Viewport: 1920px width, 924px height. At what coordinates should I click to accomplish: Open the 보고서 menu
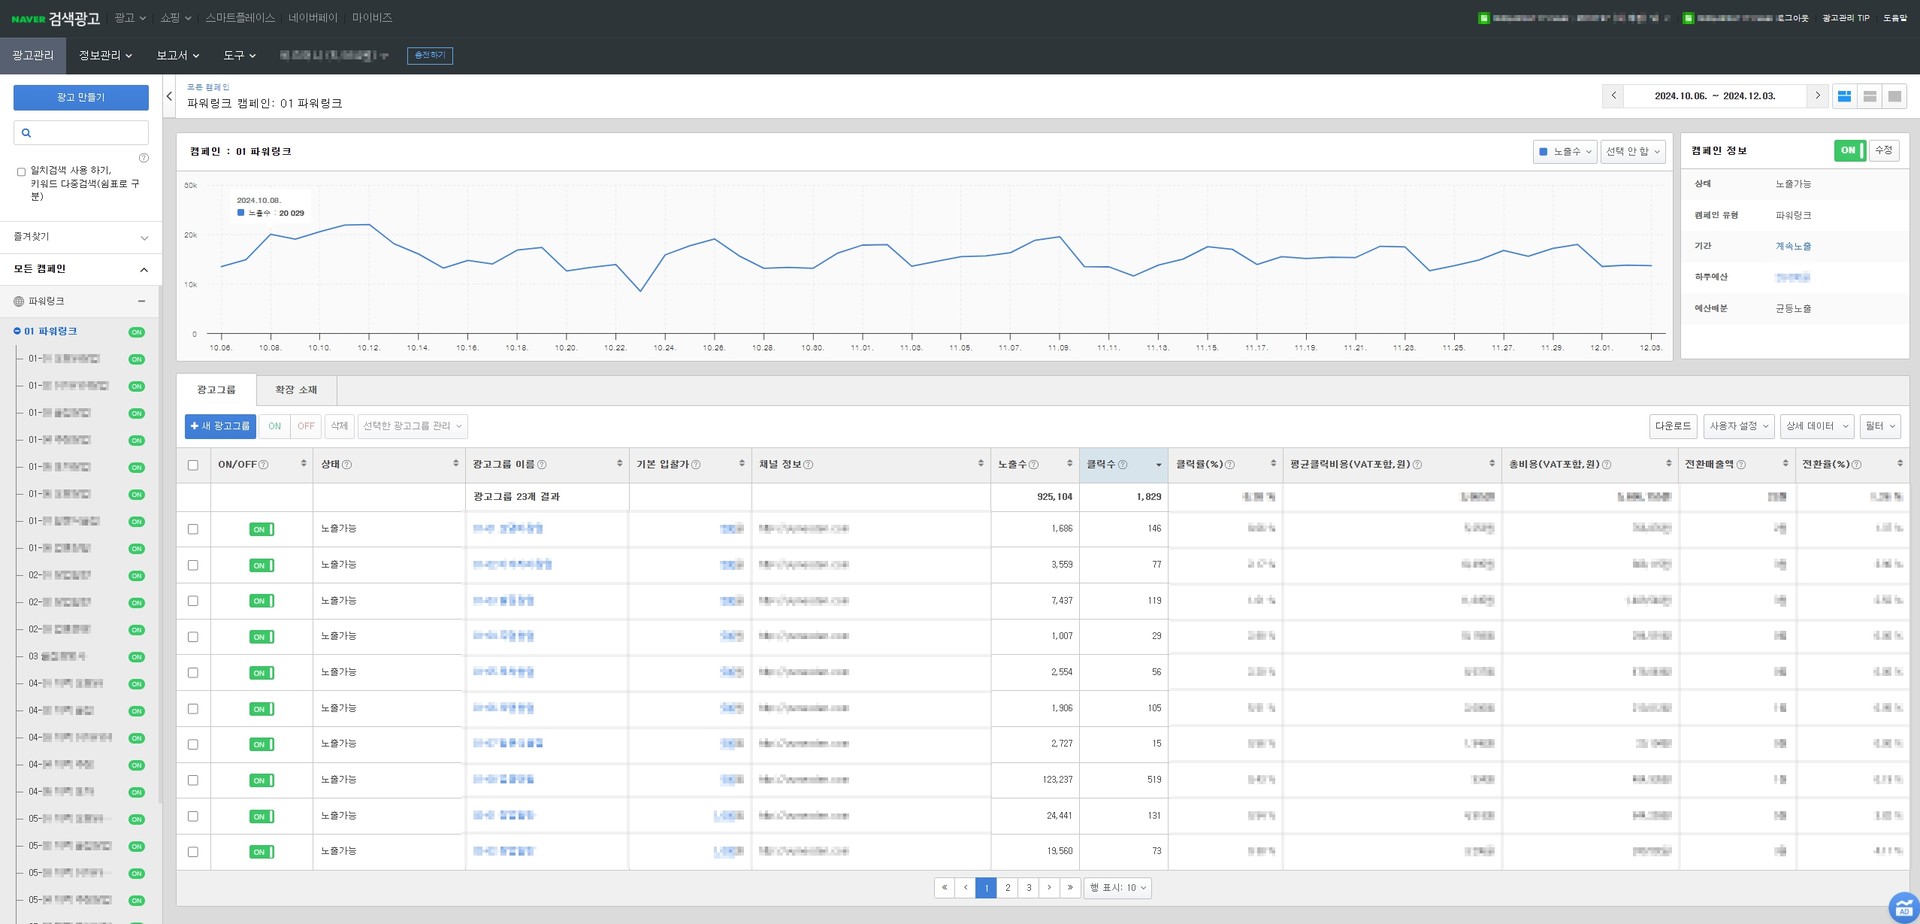coord(178,56)
